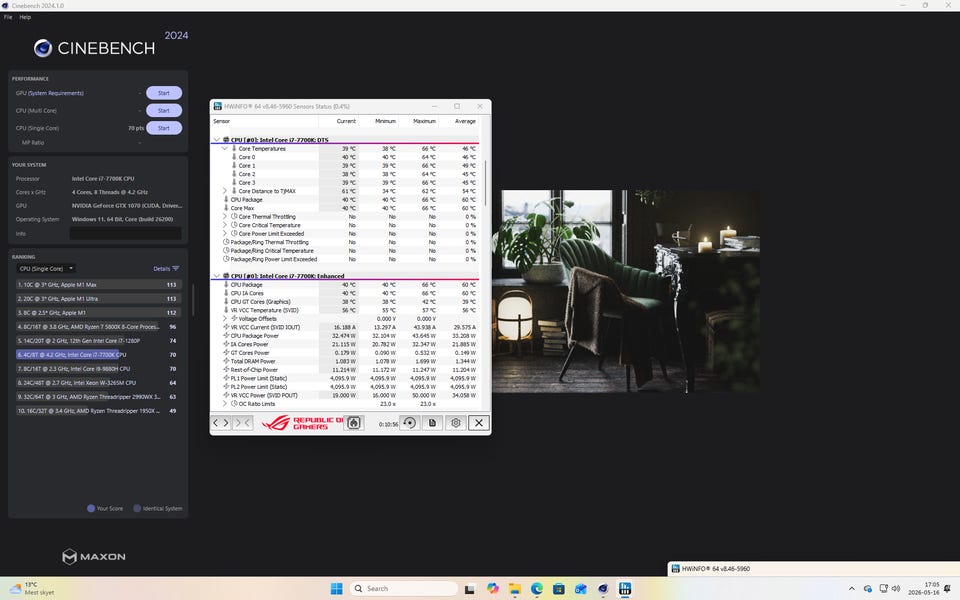The height and width of the screenshot is (600, 960).
Task: Open Outlook from the taskbar
Action: click(580, 588)
